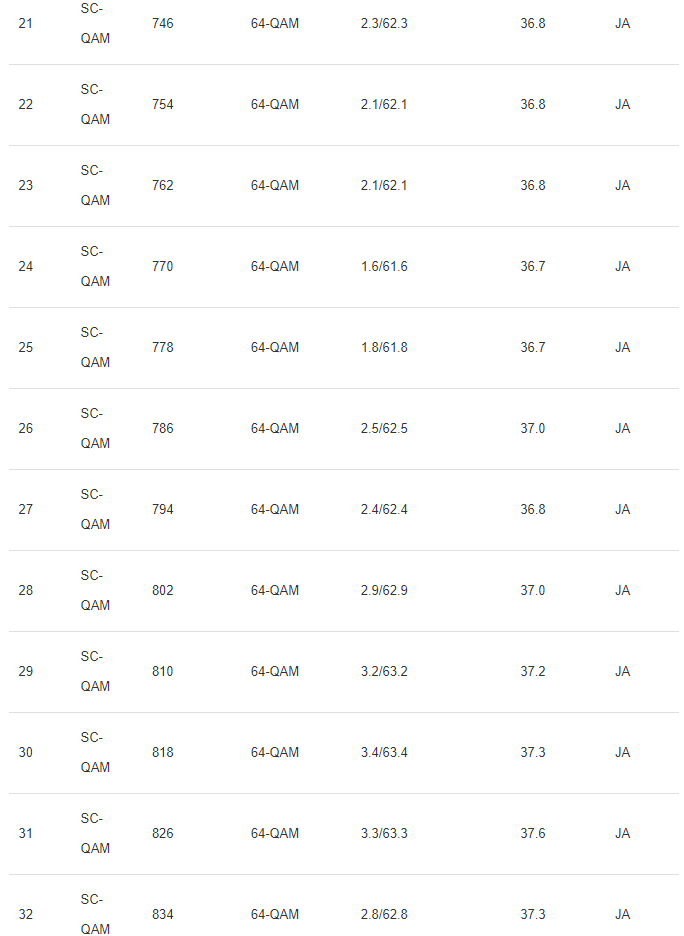Select frequency value 818

tap(162, 752)
